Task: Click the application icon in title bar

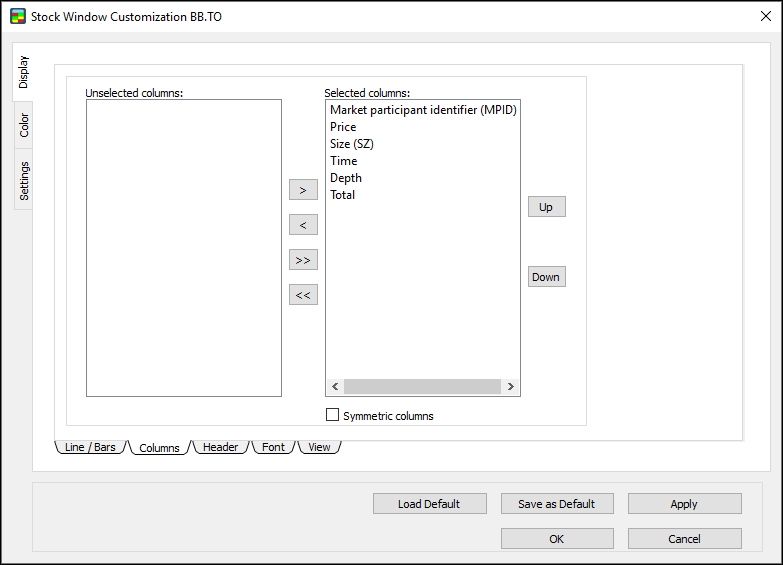Action: coord(17,16)
